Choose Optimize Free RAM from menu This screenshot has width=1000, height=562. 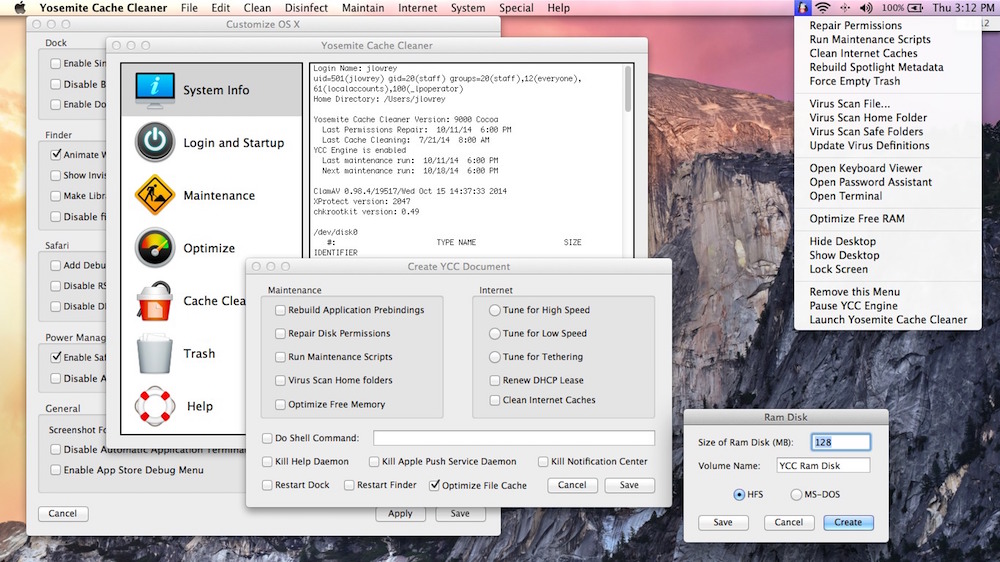tap(857, 219)
